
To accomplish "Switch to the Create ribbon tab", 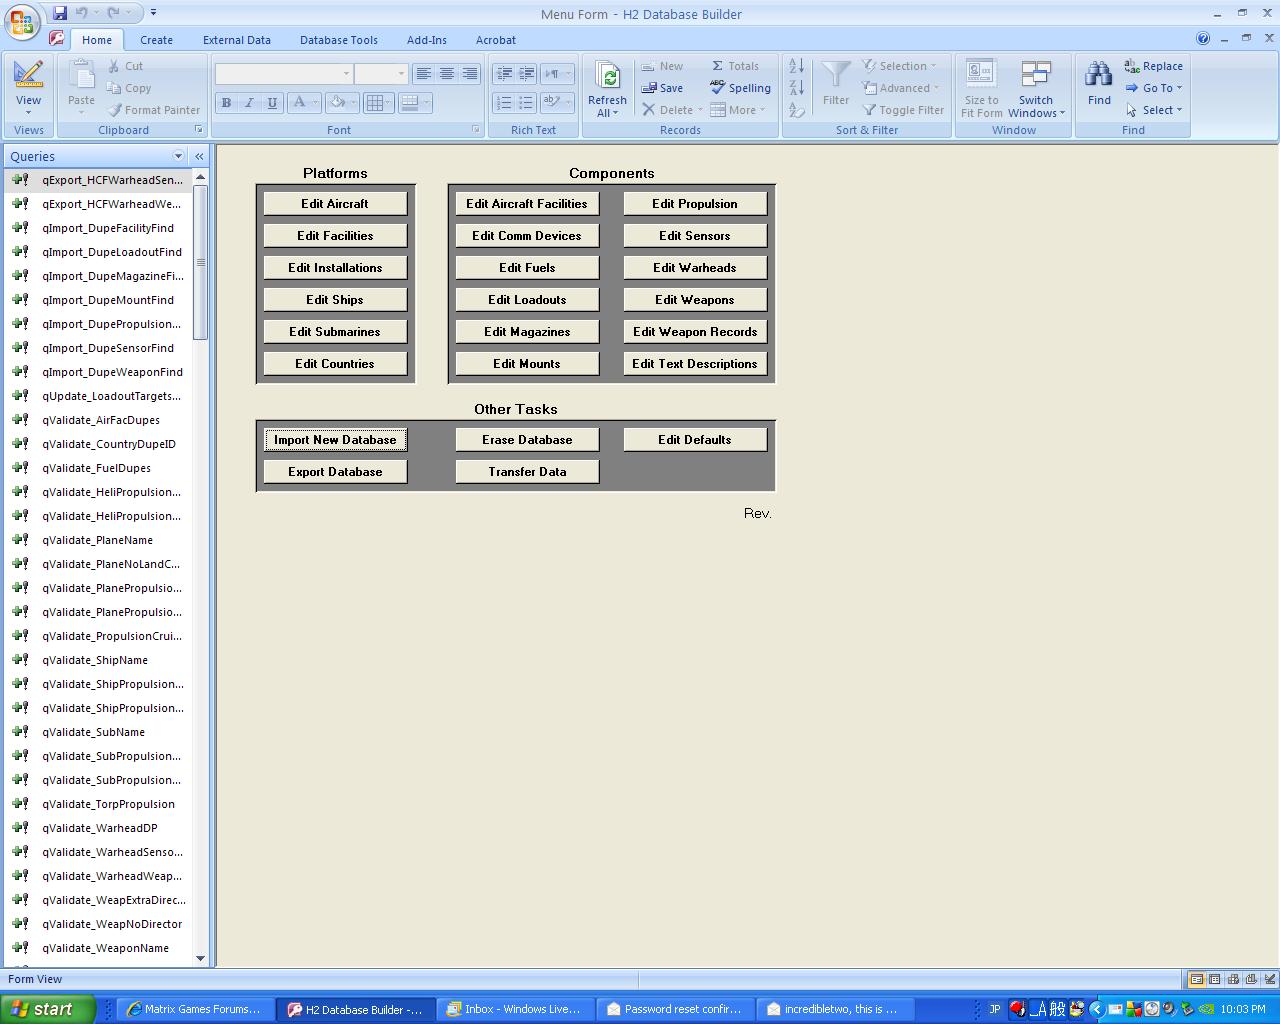I will 156,40.
